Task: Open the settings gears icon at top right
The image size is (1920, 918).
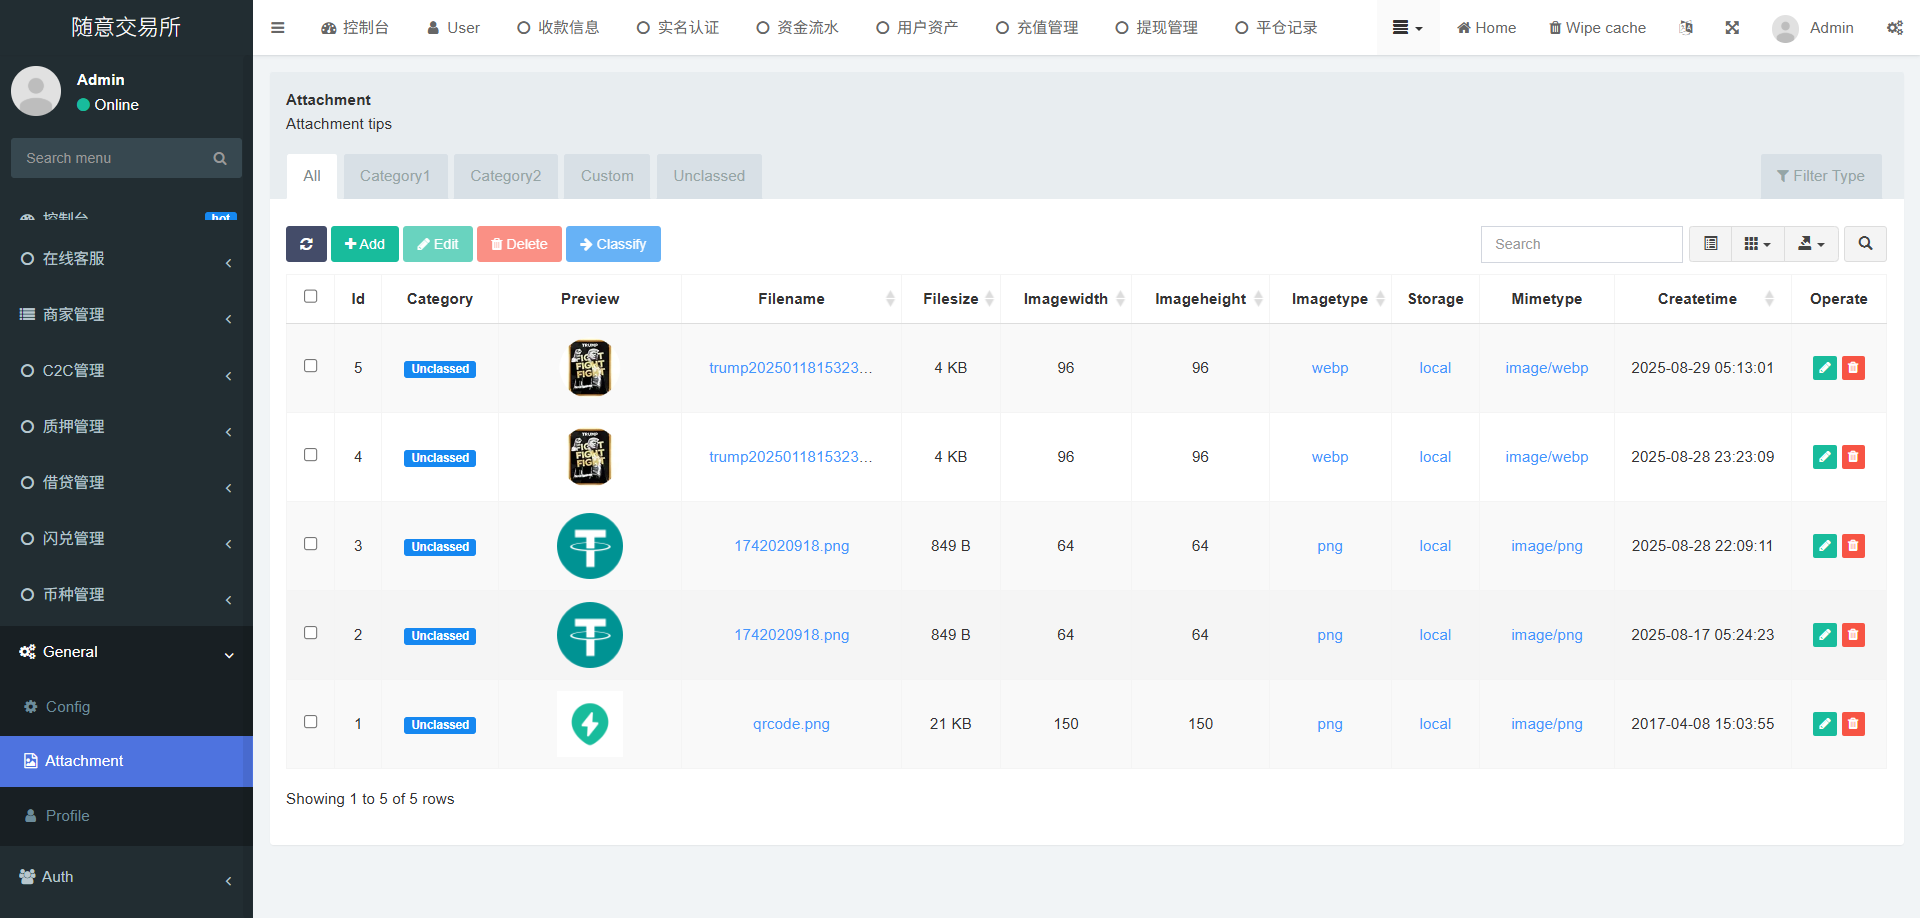Action: [x=1894, y=28]
